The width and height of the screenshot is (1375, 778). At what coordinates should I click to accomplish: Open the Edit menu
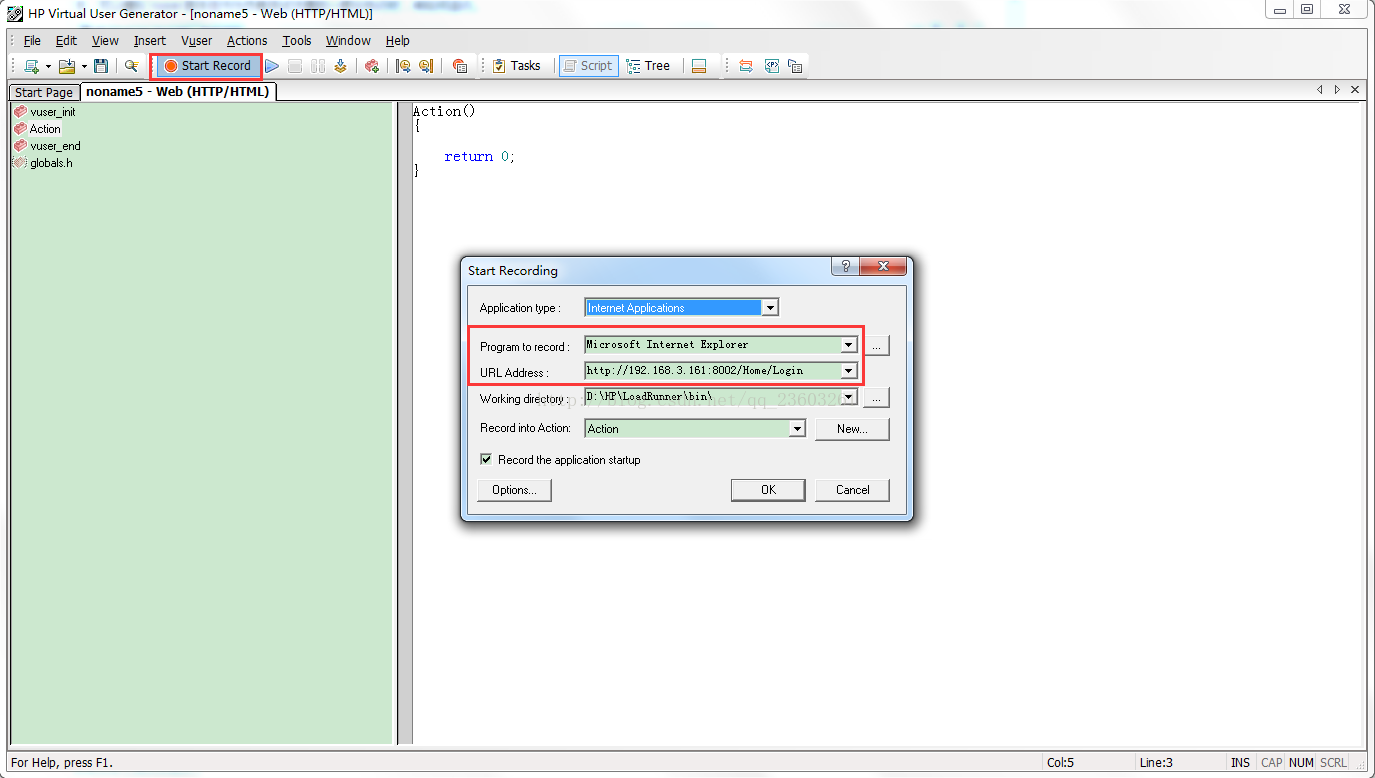pos(66,41)
